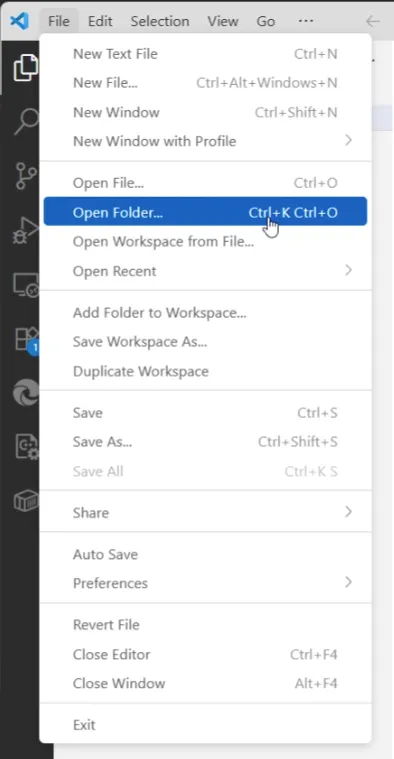Click the Go Back arrow
This screenshot has height=759, width=394.
(x=372, y=21)
